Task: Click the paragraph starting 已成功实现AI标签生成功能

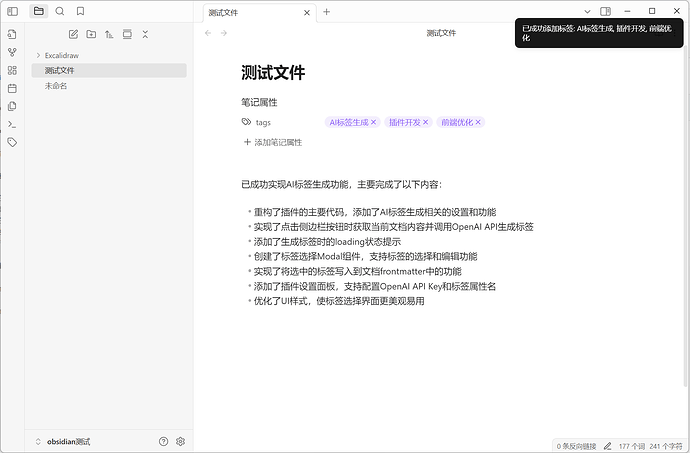Action: coord(341,184)
